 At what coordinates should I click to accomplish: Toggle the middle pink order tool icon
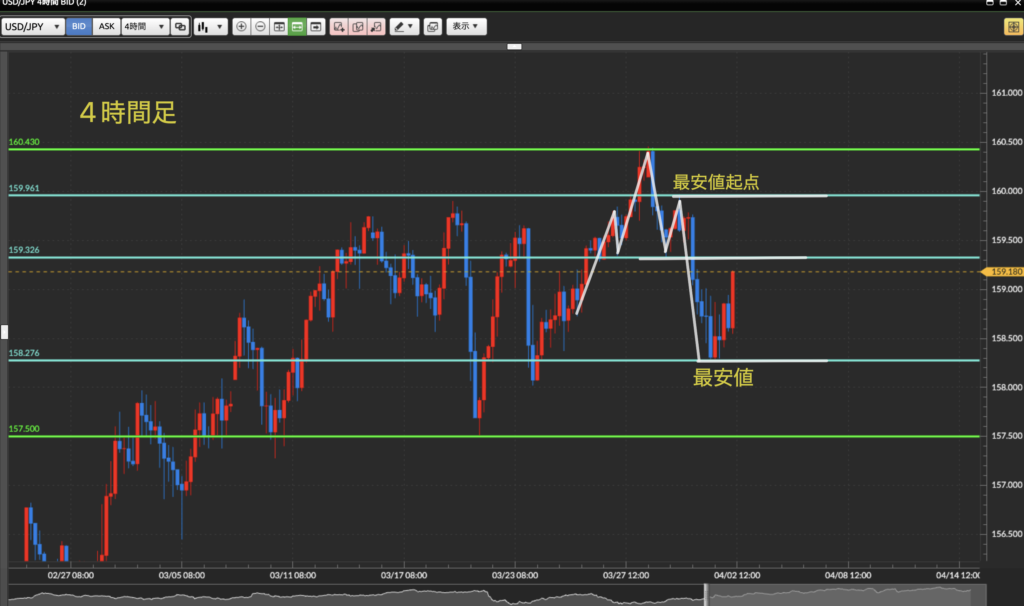click(x=357, y=27)
